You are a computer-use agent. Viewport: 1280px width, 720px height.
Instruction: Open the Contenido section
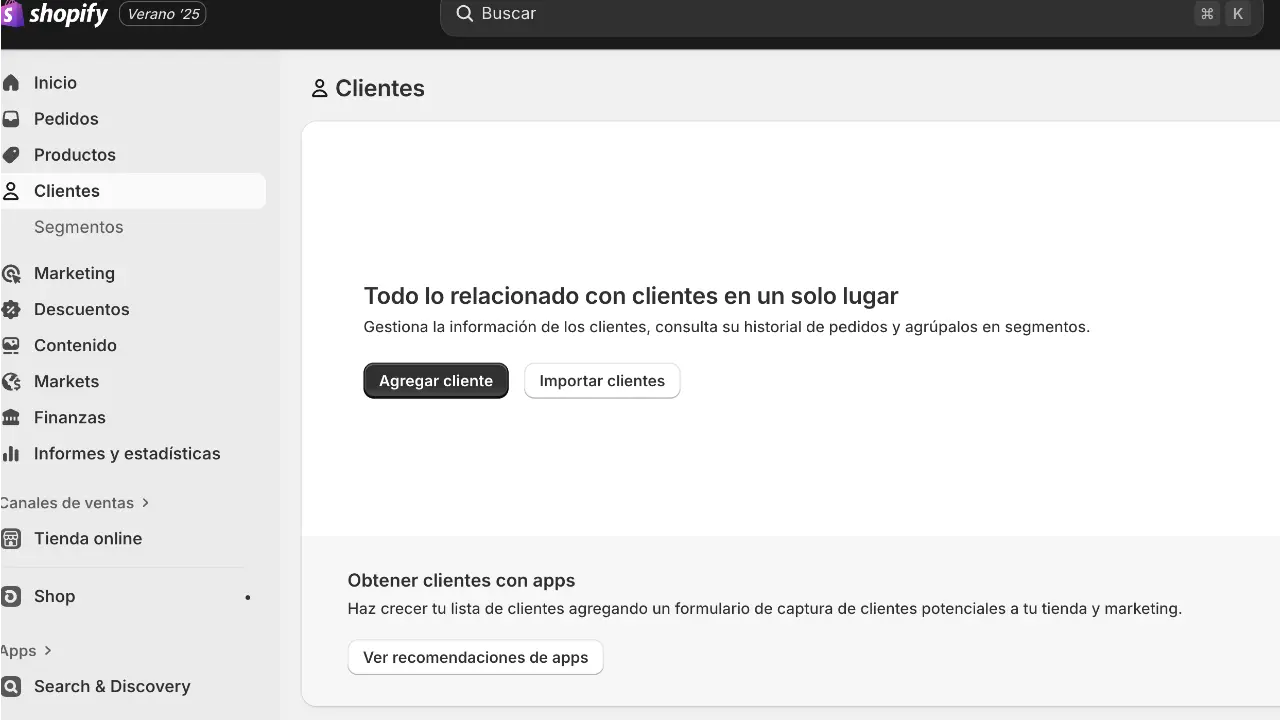point(75,345)
